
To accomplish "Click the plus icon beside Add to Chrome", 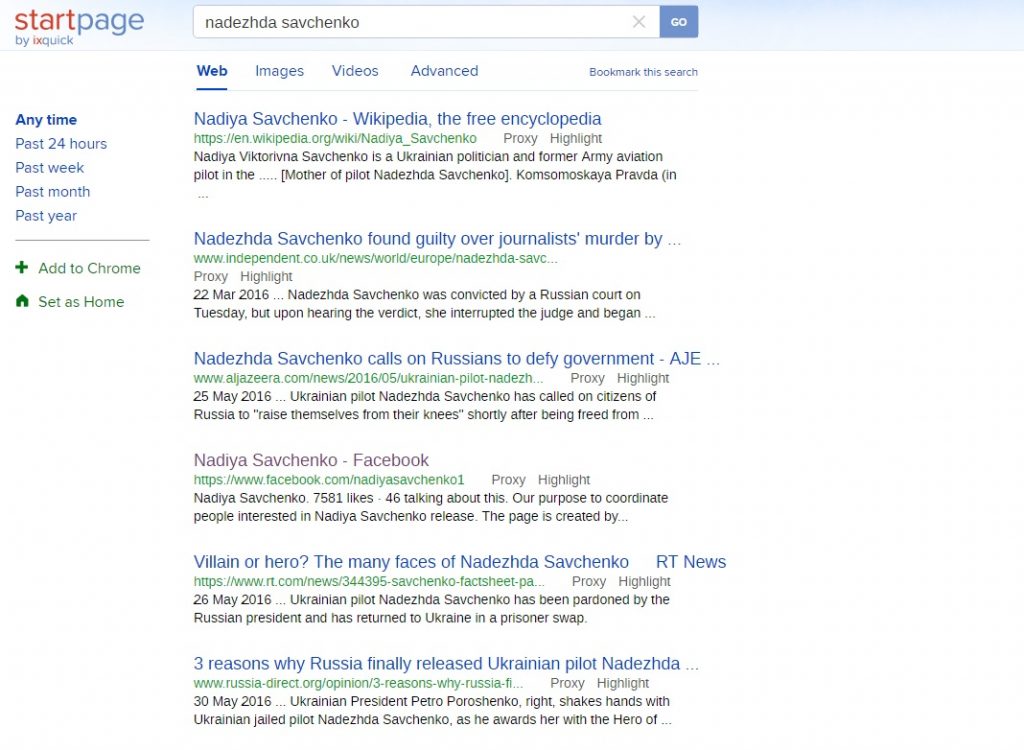I will pyautogui.click(x=22, y=268).
